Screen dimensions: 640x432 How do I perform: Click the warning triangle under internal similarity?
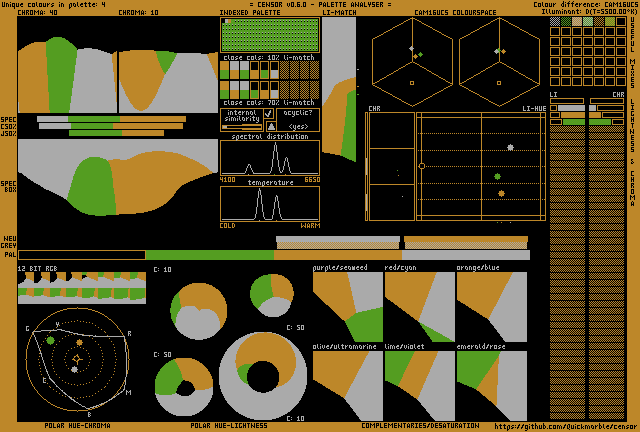[272, 126]
